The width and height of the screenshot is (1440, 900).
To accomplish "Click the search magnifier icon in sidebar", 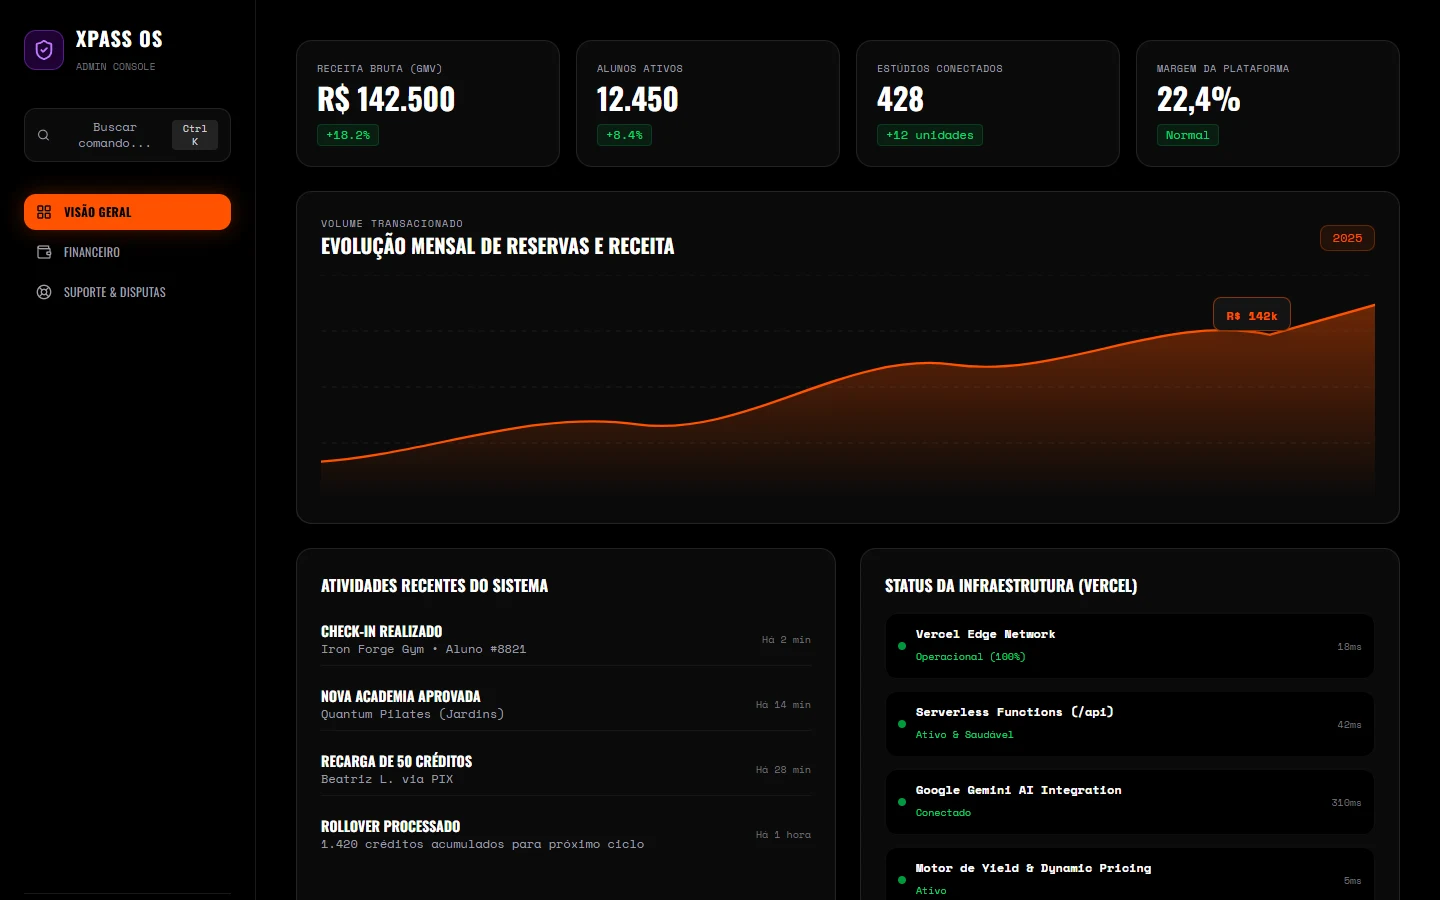I will pos(43,135).
